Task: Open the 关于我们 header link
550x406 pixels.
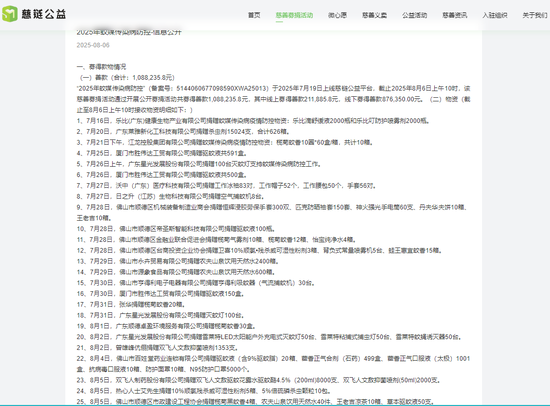Action: pos(535,15)
